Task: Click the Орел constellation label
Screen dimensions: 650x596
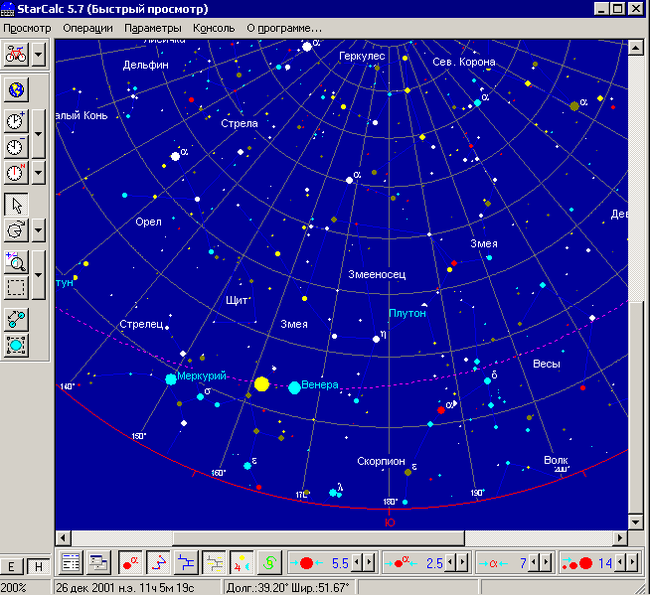Action: [148, 222]
